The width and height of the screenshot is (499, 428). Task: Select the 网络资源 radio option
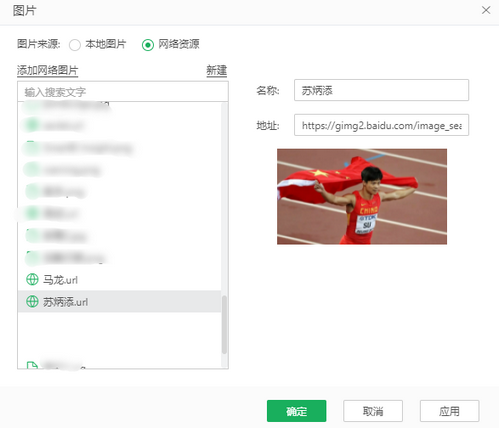coord(148,45)
